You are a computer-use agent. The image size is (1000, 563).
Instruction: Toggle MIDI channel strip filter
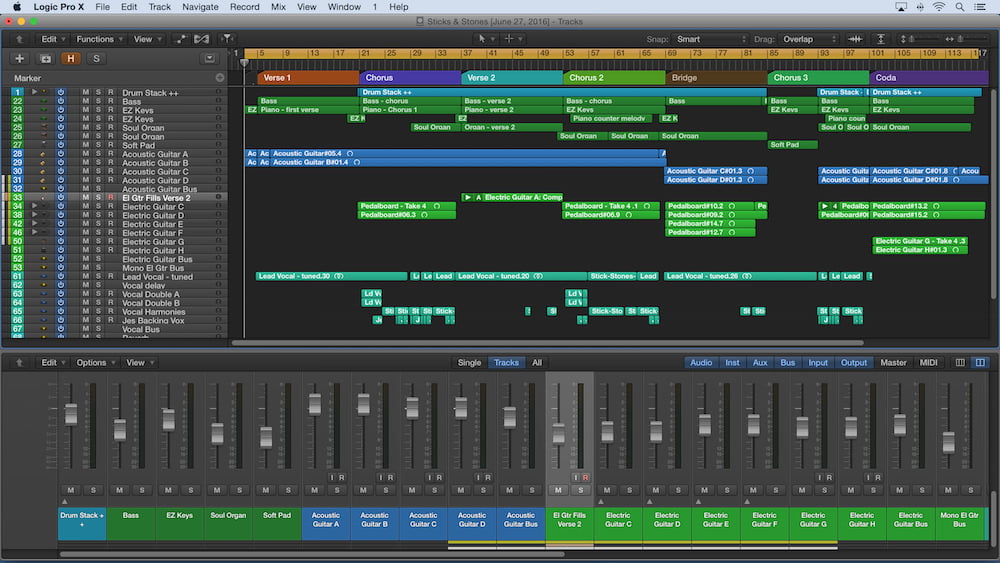click(x=929, y=362)
